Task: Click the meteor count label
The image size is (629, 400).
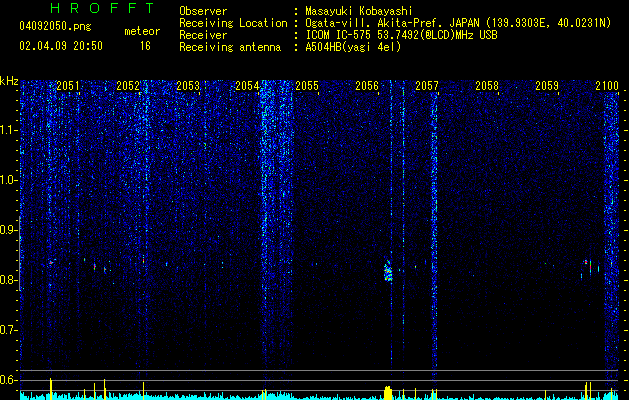Action: point(142,32)
